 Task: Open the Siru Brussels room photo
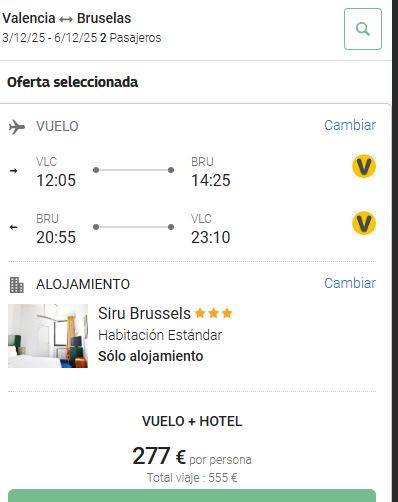[x=48, y=336]
